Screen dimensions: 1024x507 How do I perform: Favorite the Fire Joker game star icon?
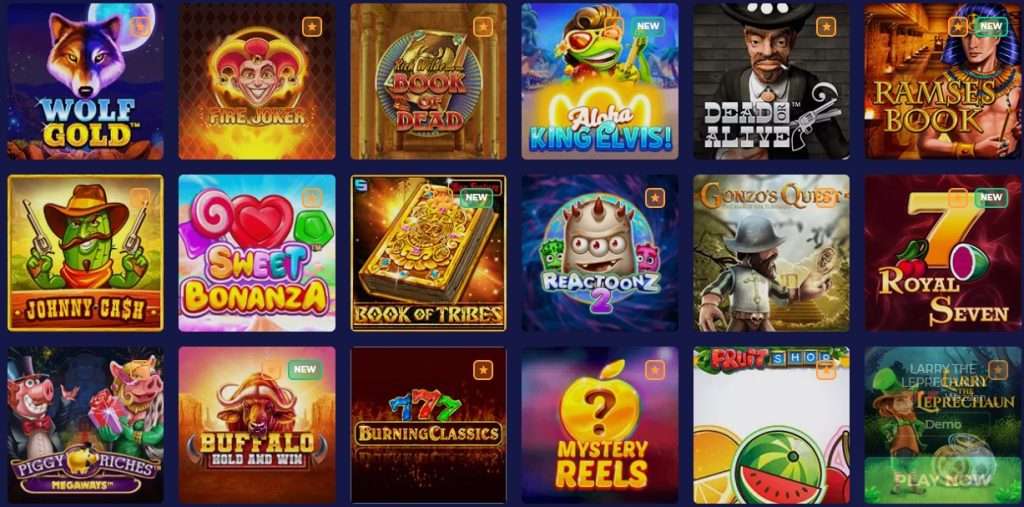coord(312,27)
